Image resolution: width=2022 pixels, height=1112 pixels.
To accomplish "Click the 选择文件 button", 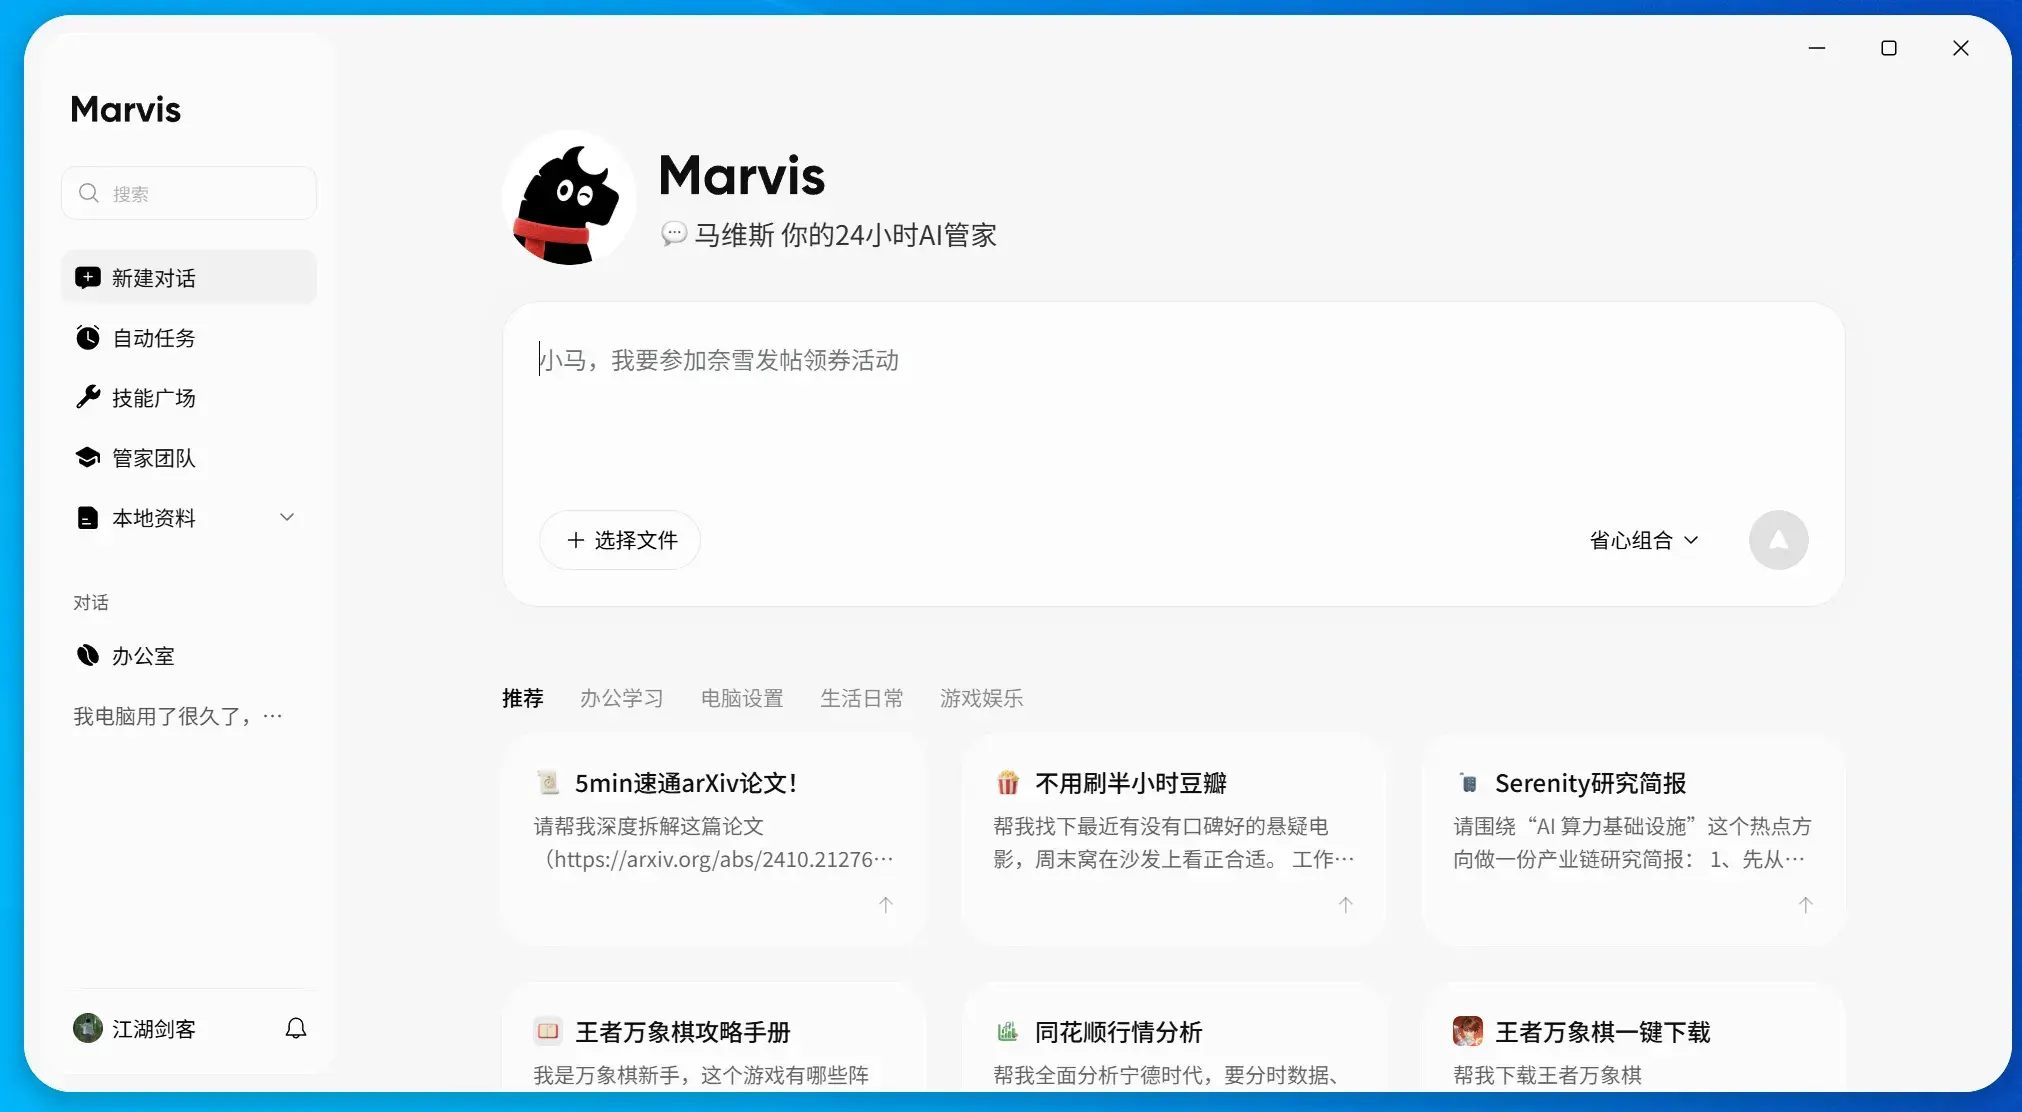I will pos(620,540).
